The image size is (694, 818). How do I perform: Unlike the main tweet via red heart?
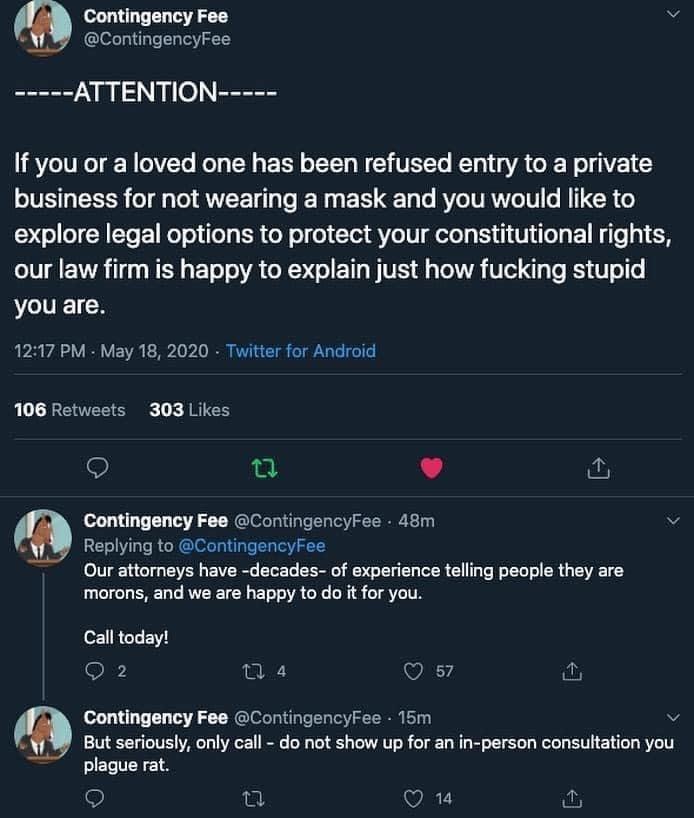click(x=431, y=467)
